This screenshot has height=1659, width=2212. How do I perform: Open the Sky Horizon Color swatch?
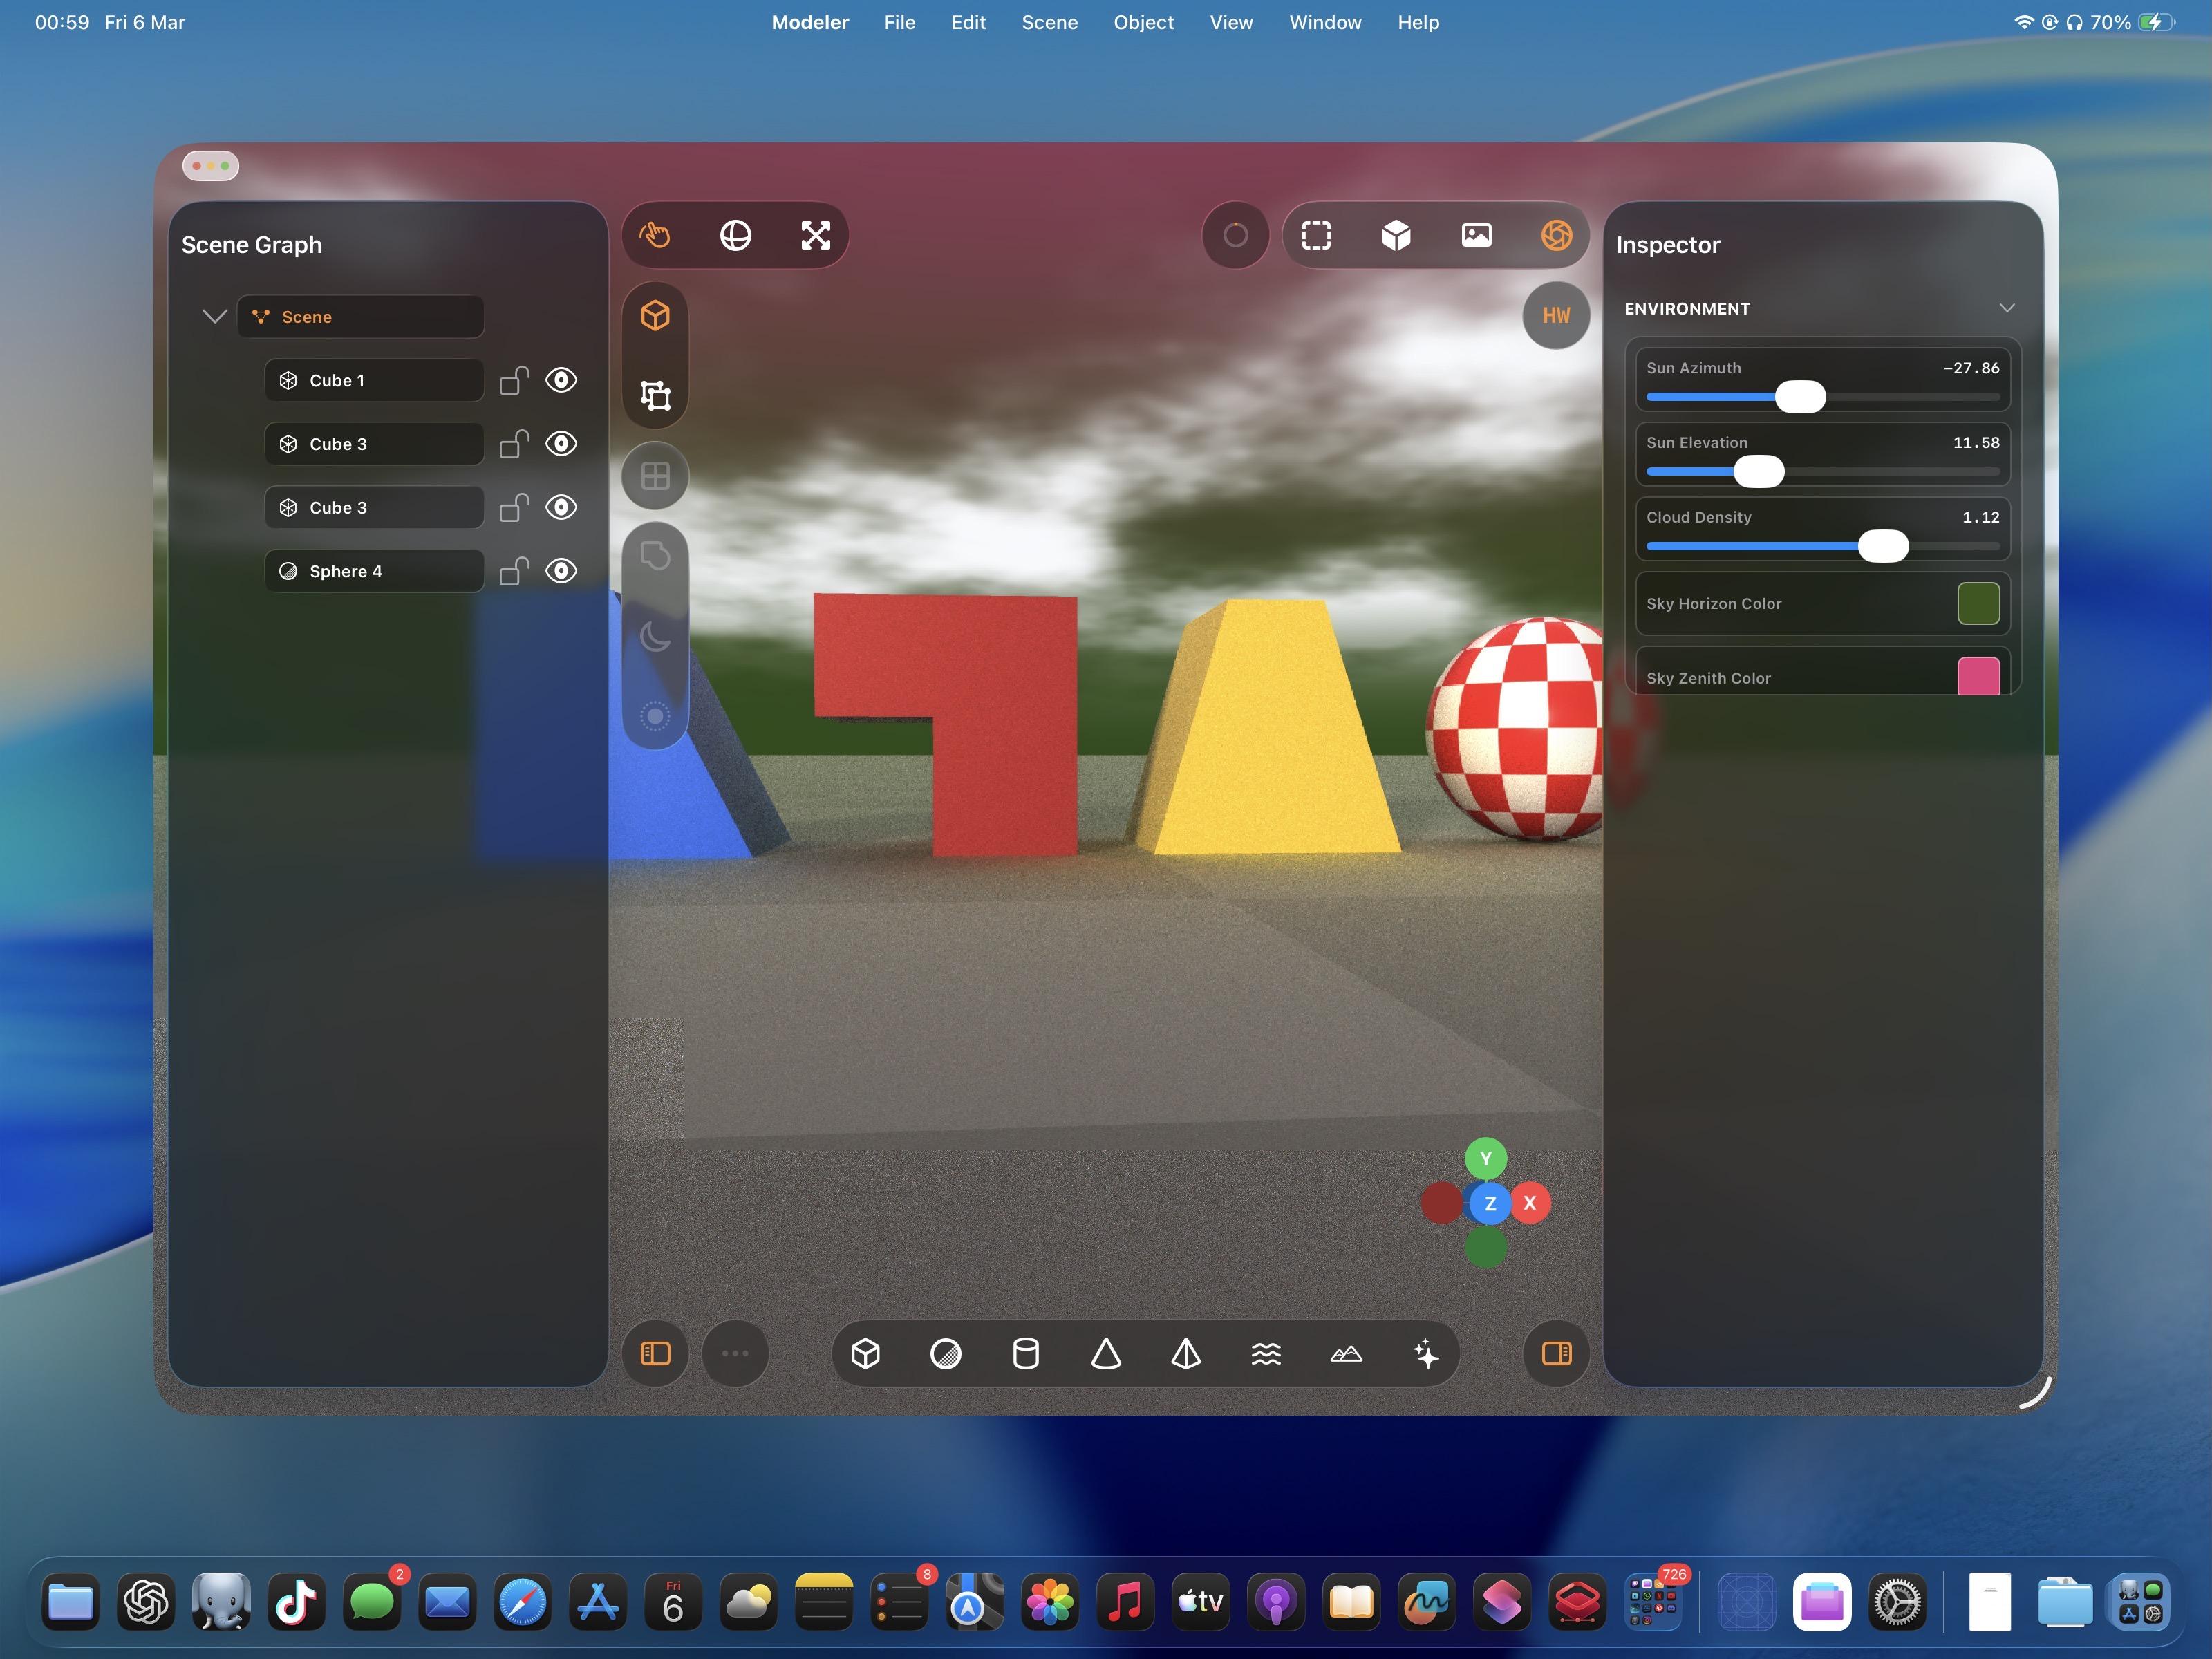coord(1978,604)
